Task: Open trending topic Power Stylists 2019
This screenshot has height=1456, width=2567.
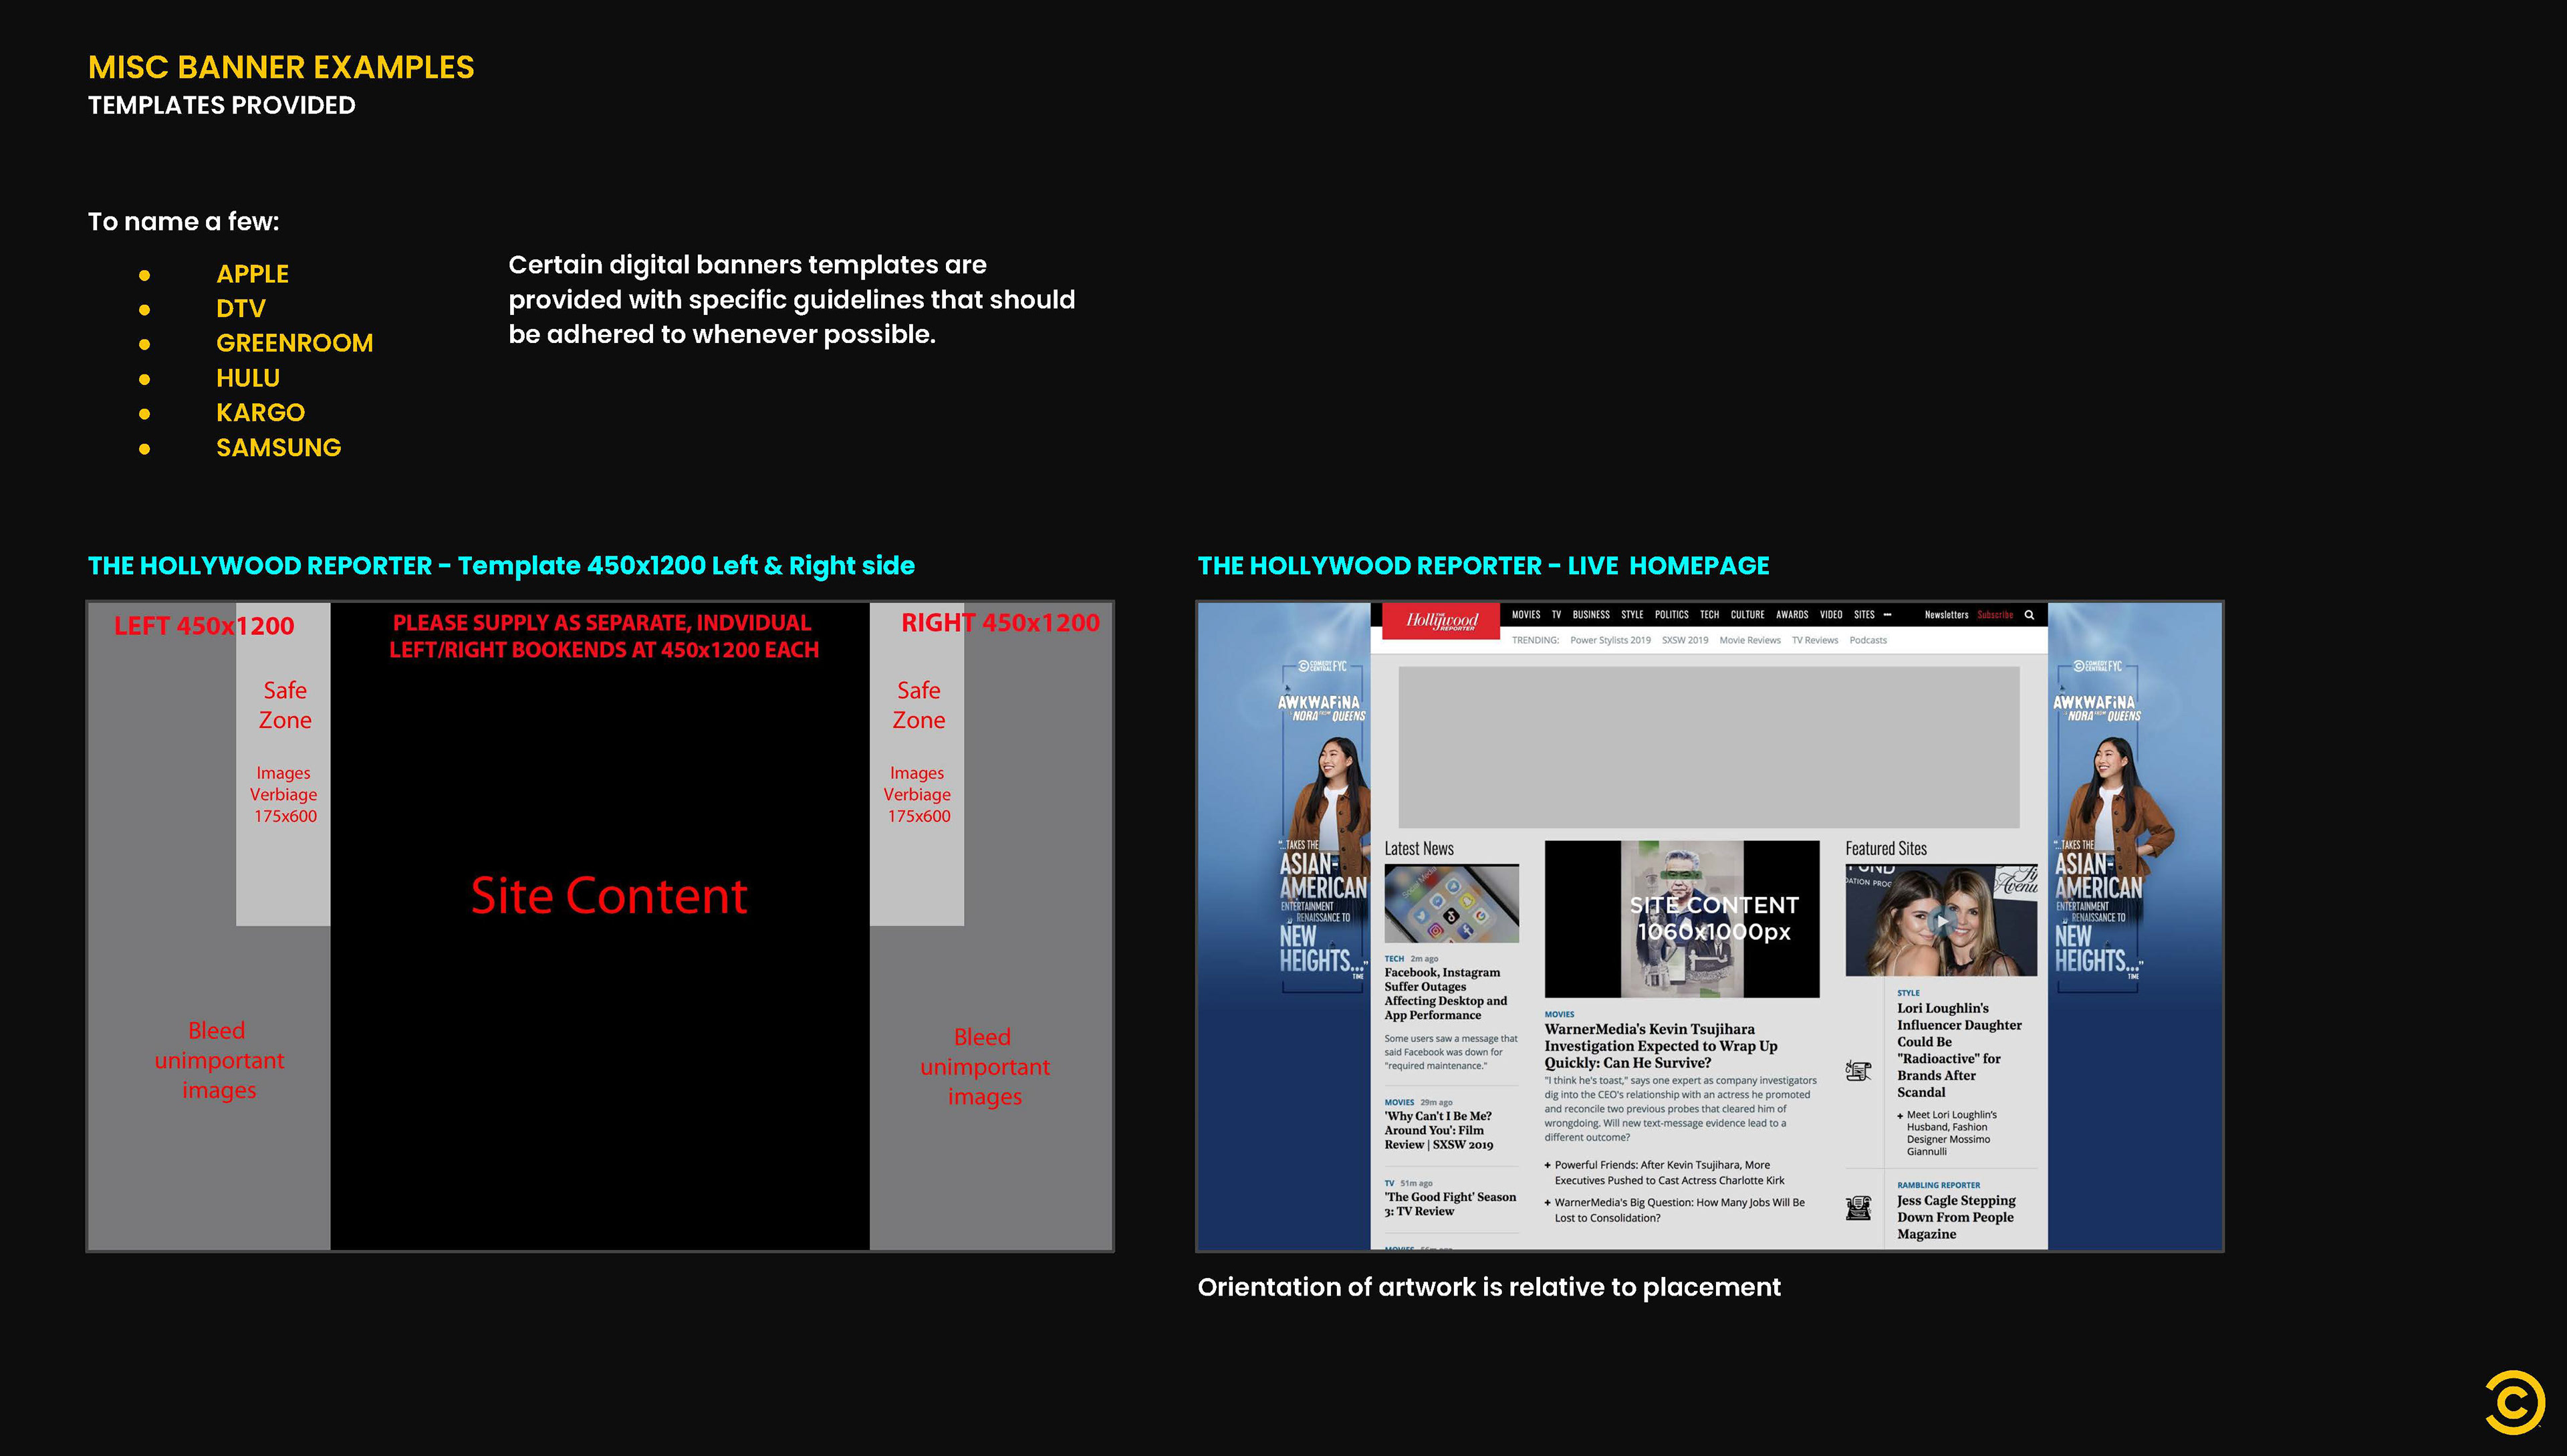Action: tap(1610, 640)
